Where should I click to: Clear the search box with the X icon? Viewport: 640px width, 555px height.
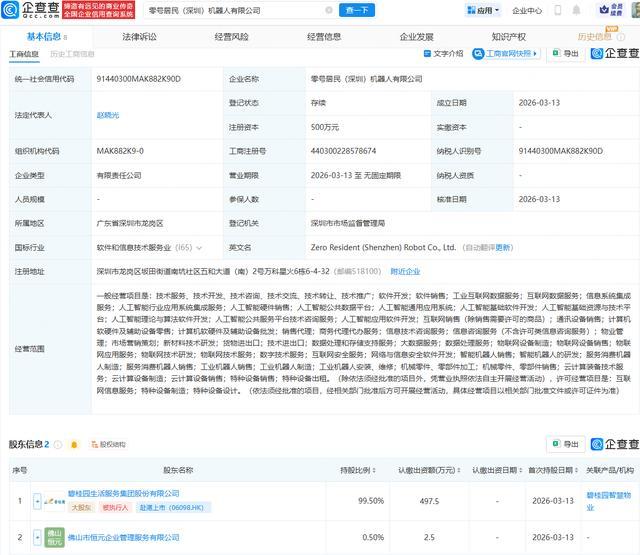click(329, 10)
